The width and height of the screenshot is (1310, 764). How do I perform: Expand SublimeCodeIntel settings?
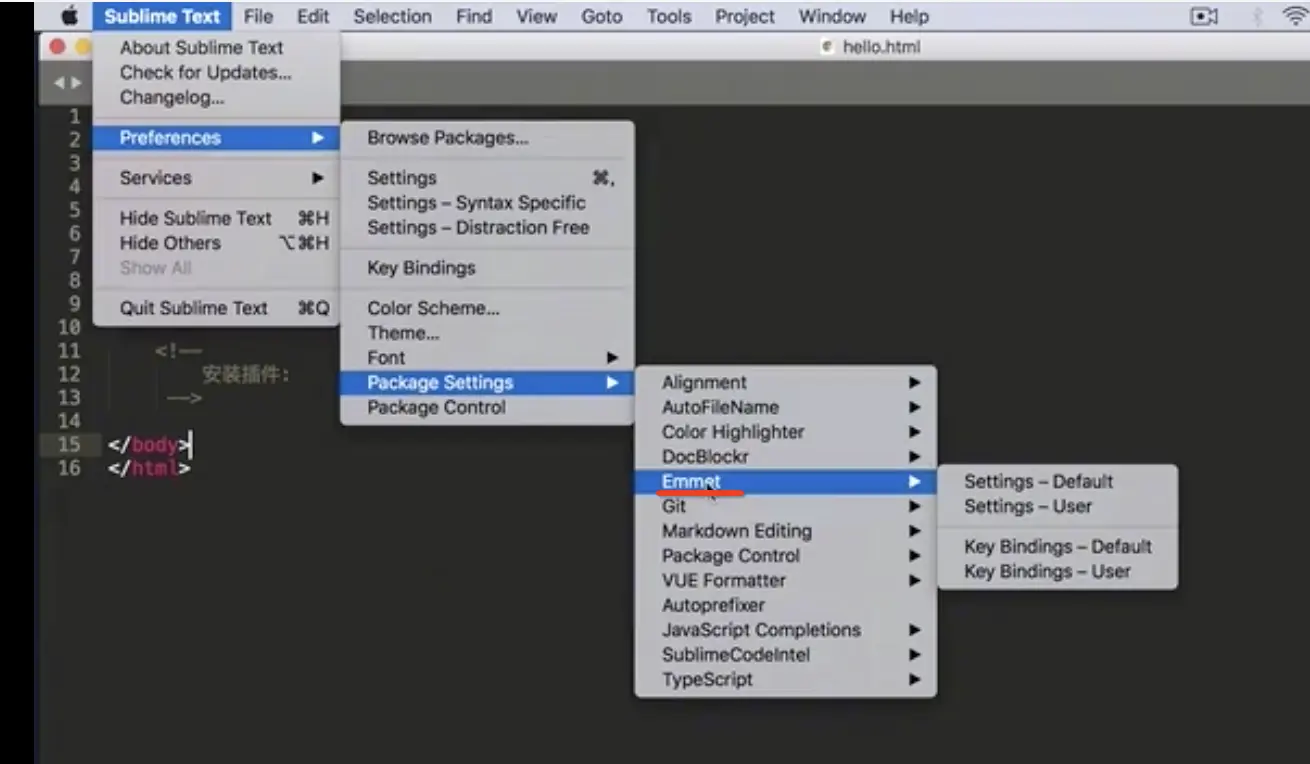click(x=786, y=655)
